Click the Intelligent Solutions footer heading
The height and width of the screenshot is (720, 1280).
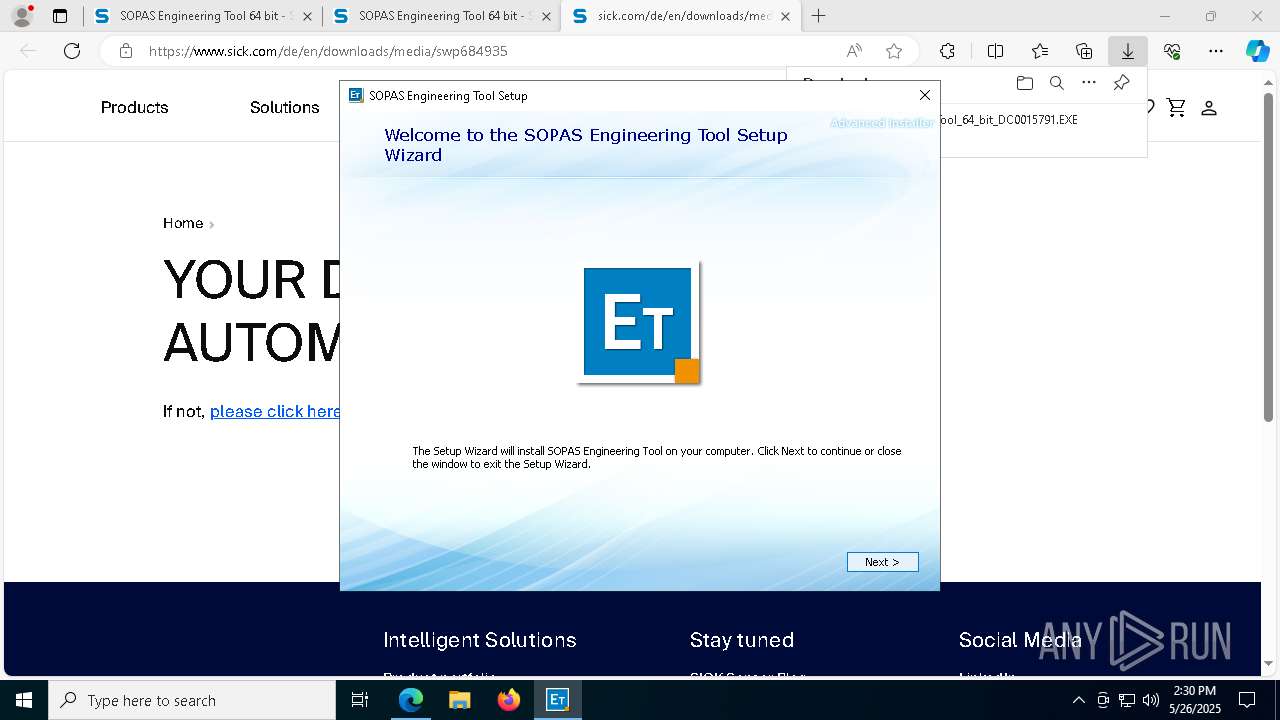pos(480,640)
